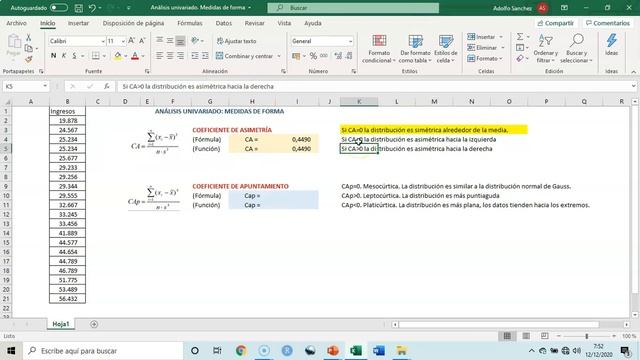This screenshot has height=360, width=640.
Task: Click the Cut scissors icon
Action: (x=29, y=38)
